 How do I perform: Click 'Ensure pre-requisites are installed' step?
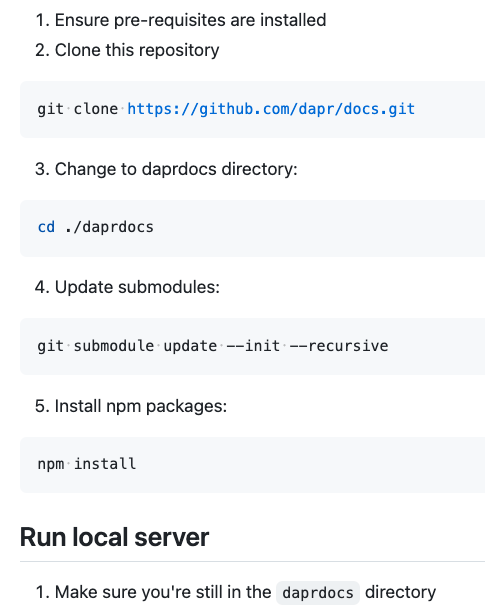[x=190, y=20]
